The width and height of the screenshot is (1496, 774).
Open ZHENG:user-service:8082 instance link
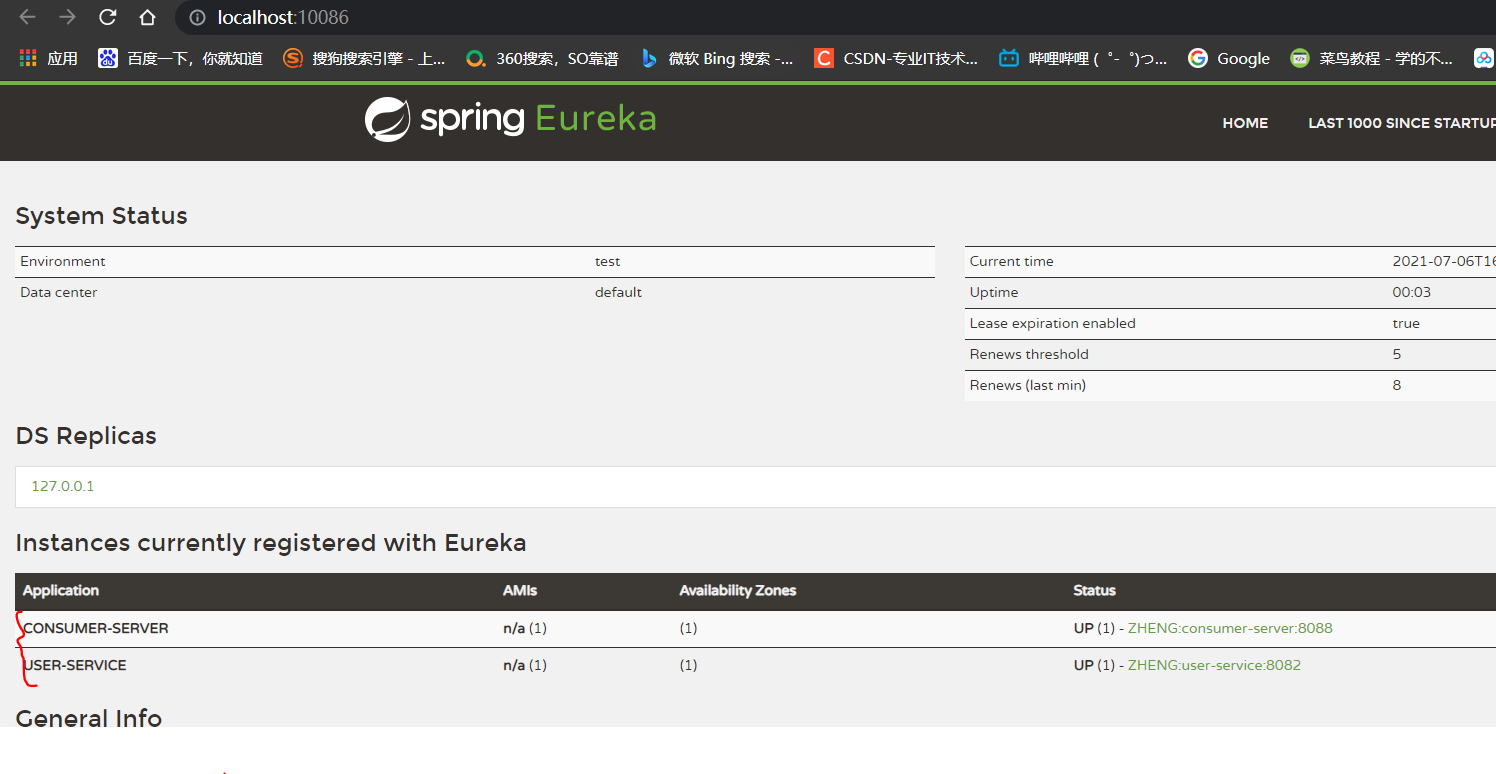click(1214, 665)
